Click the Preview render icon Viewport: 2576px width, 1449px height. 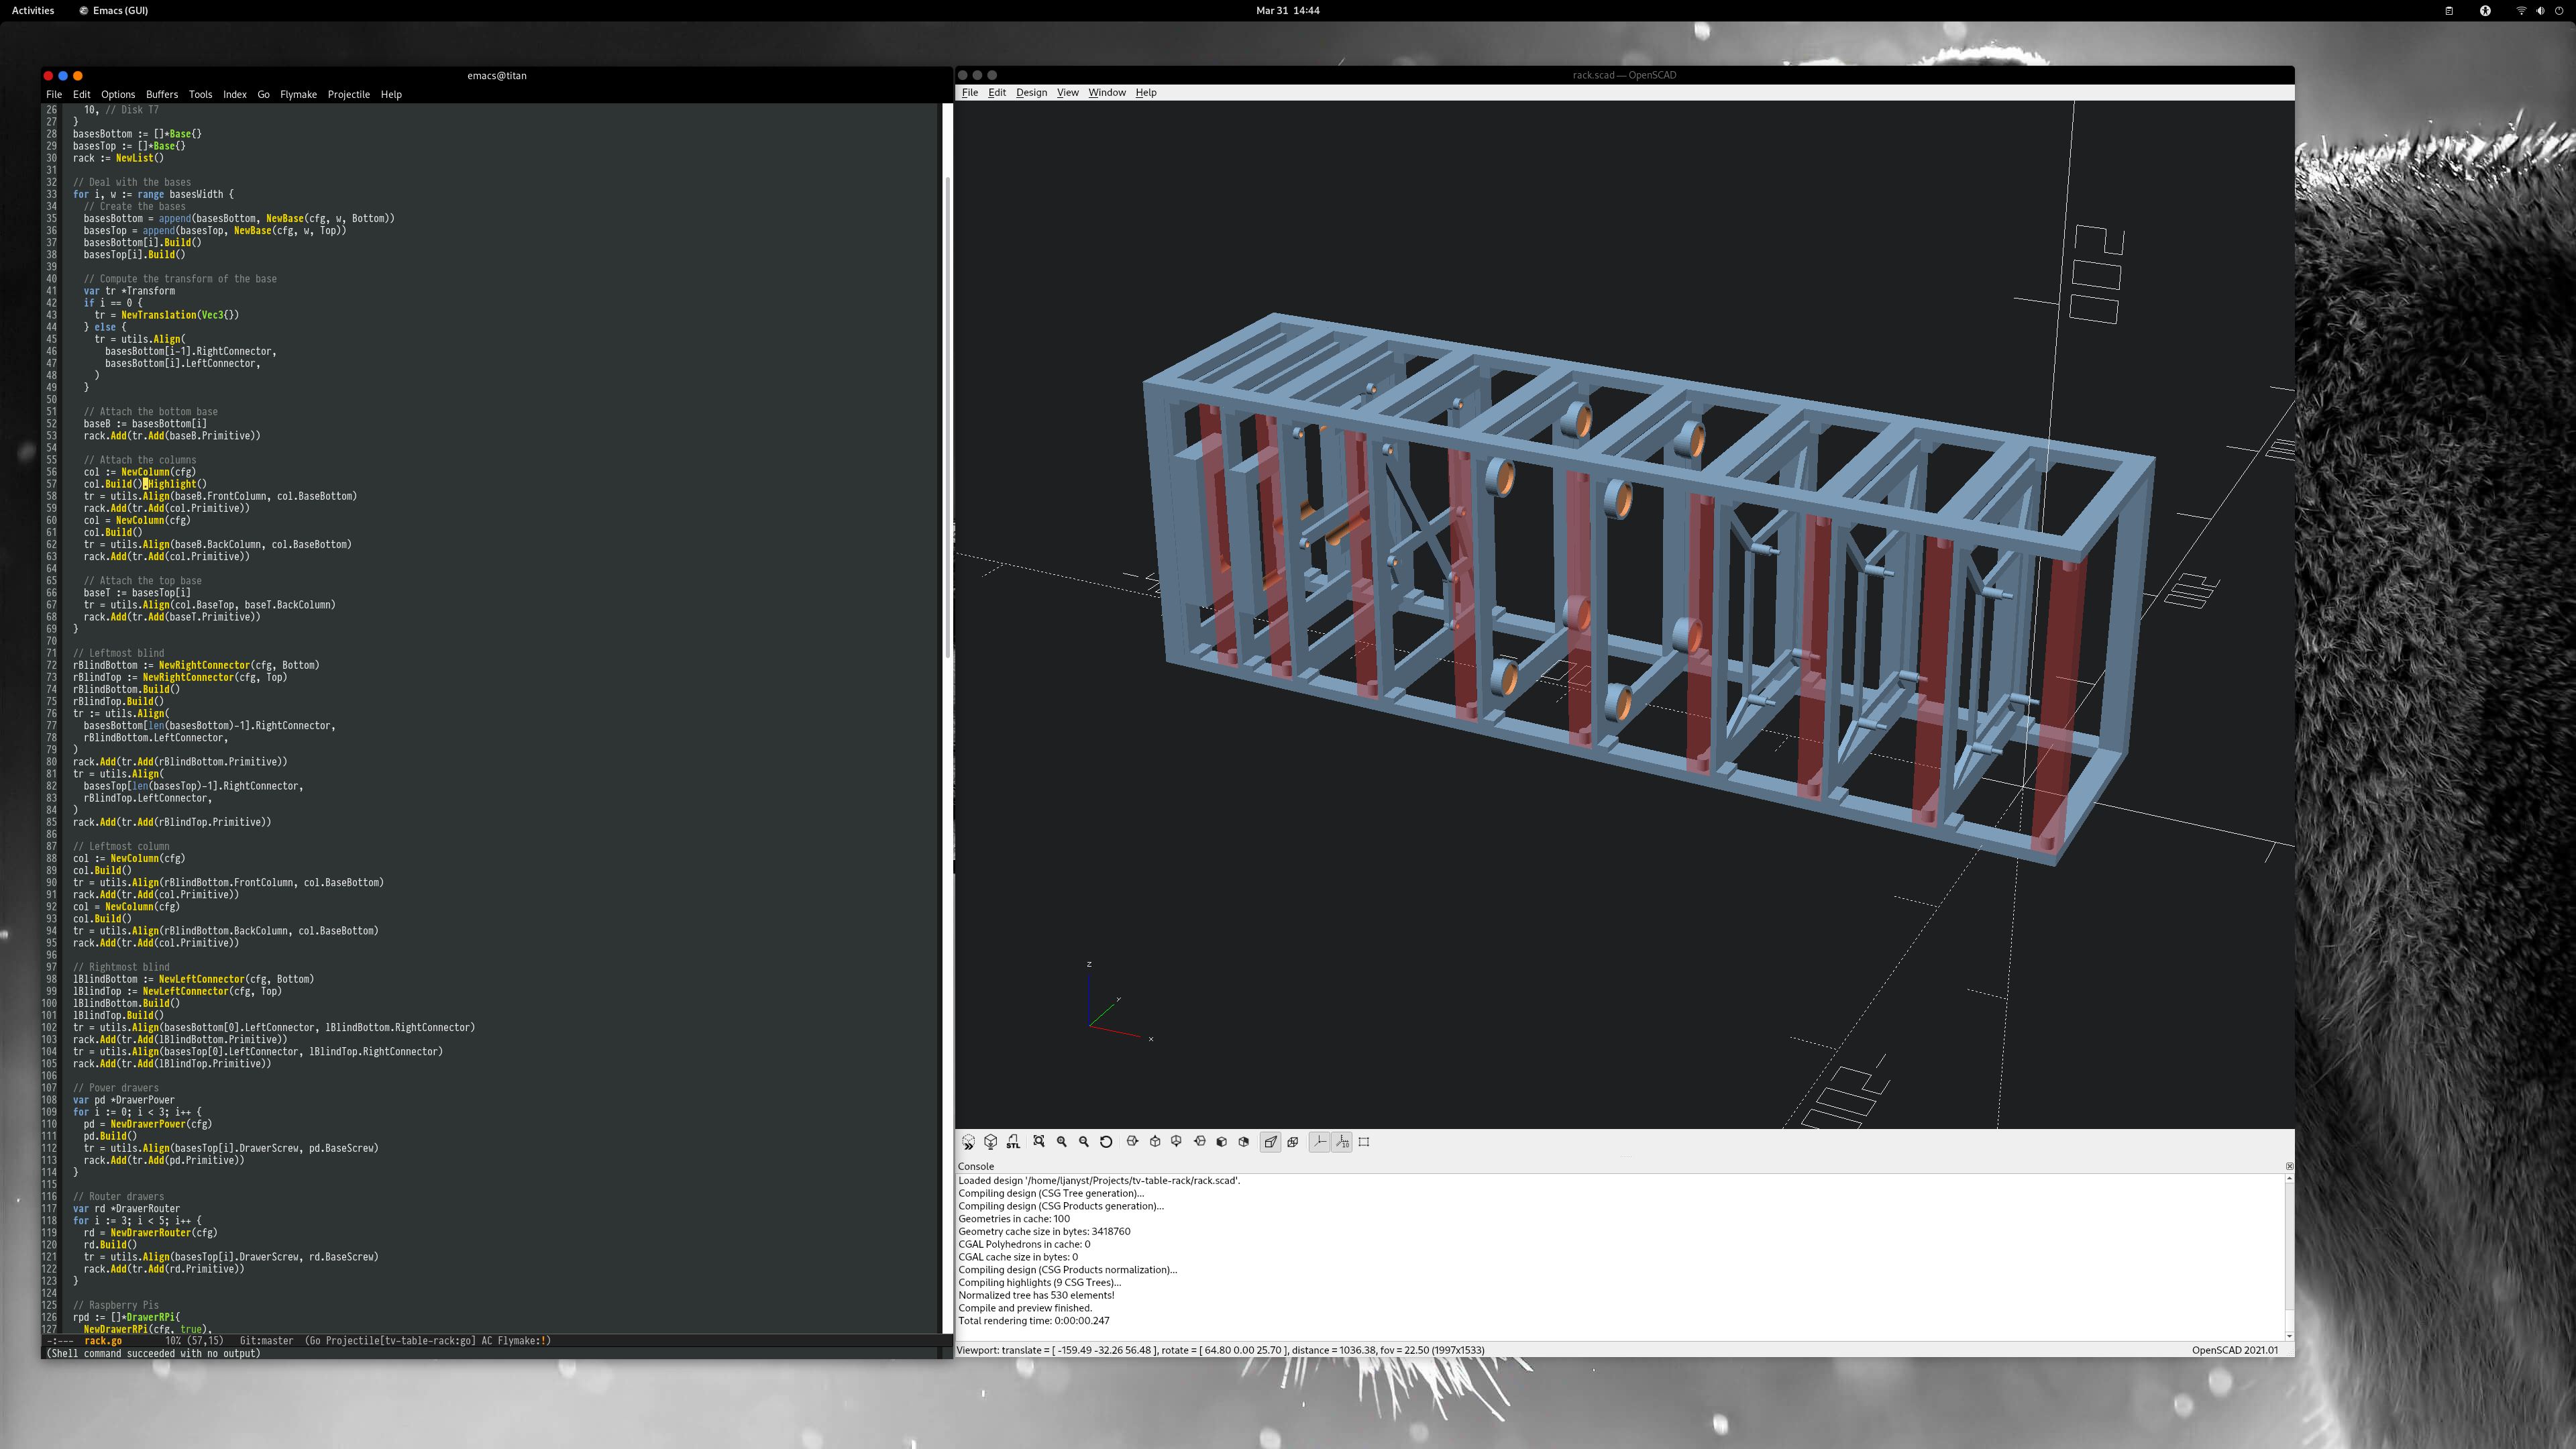coord(968,1142)
